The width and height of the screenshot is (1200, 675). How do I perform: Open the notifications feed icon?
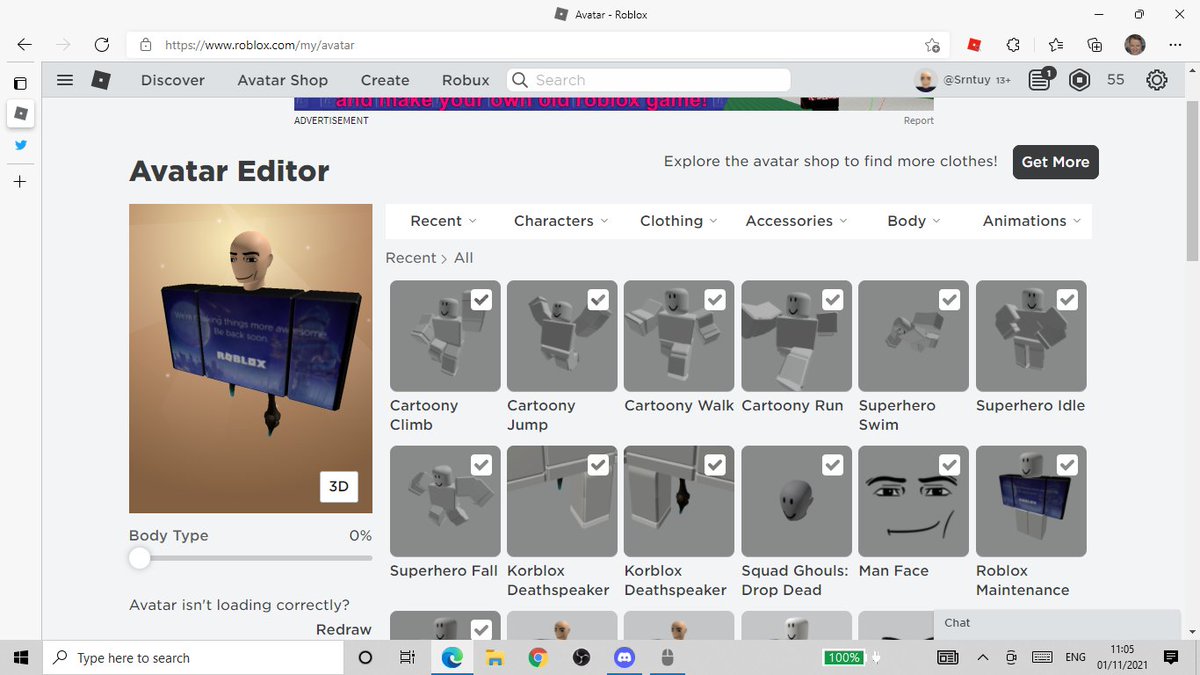click(1040, 80)
